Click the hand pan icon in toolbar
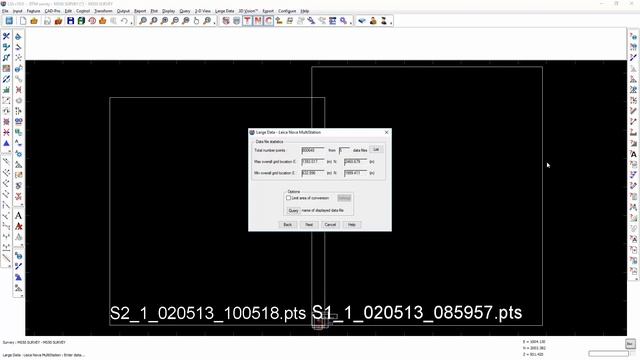 (196, 21)
